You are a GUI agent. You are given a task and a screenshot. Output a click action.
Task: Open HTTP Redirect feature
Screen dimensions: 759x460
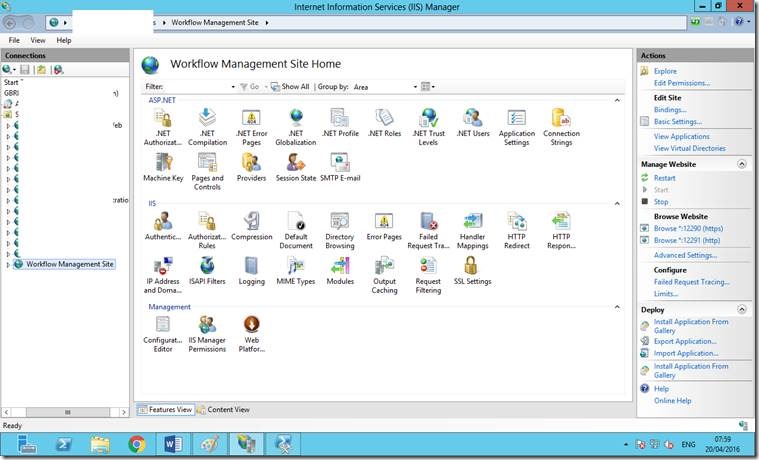[x=516, y=230]
